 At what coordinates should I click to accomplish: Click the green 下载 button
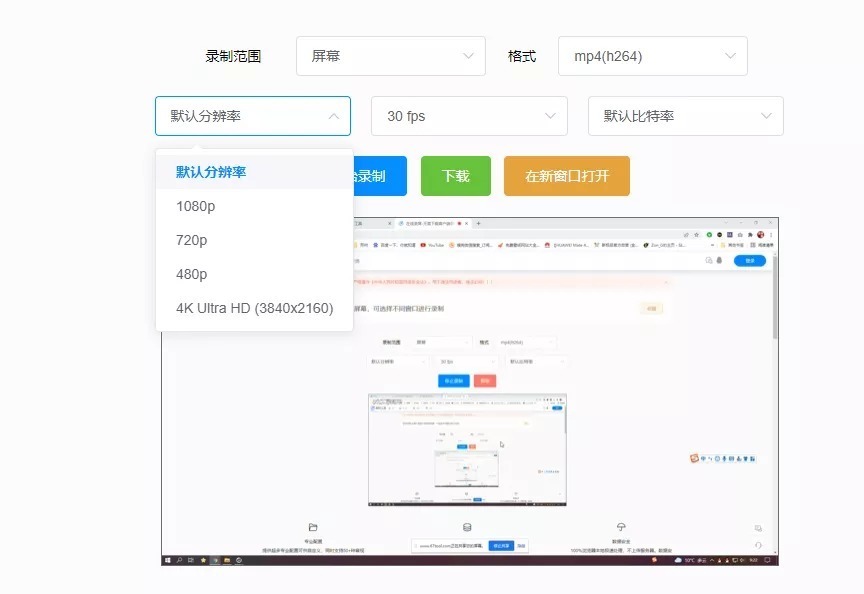click(455, 176)
